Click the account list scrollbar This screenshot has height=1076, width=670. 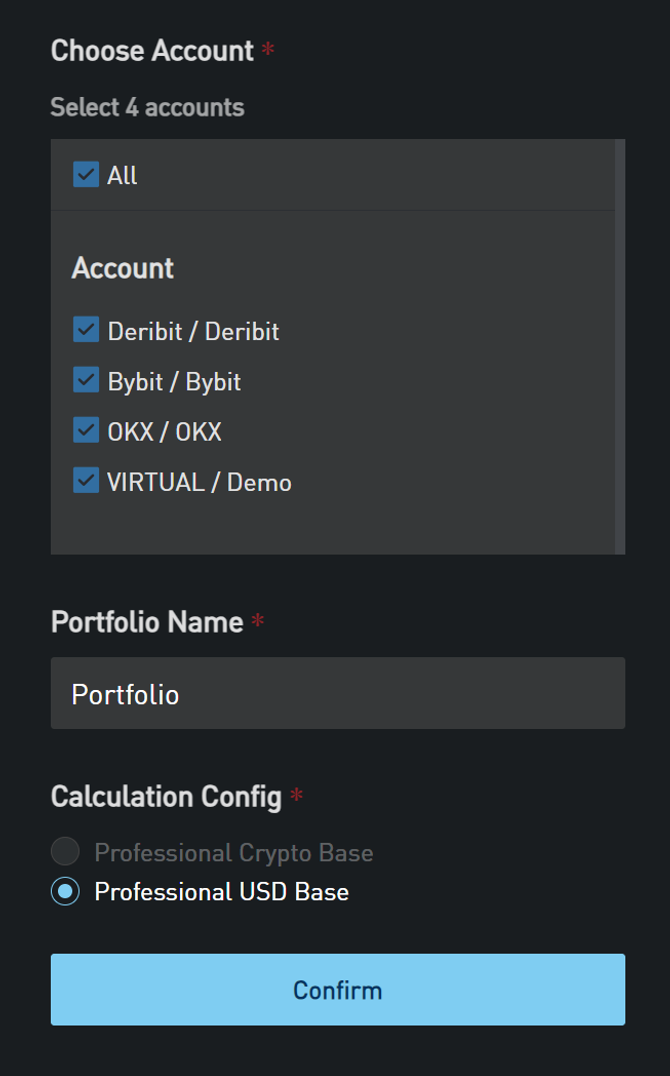tap(620, 346)
